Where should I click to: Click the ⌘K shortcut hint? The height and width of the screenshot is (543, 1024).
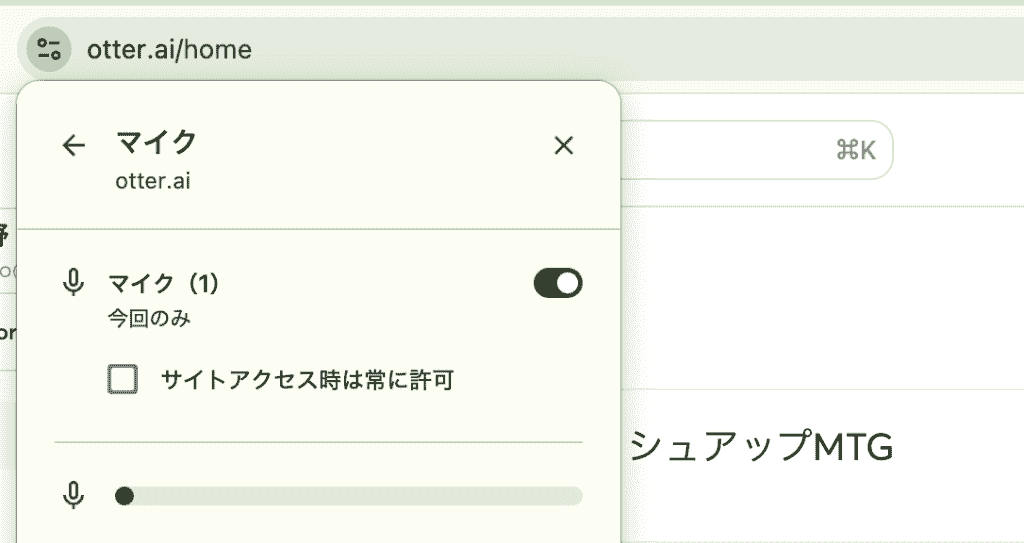tap(856, 150)
